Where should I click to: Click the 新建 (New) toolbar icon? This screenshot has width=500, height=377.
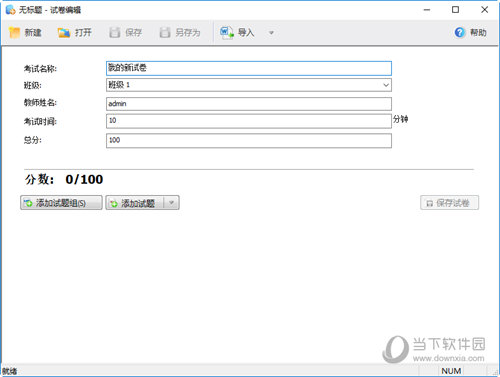[15, 32]
